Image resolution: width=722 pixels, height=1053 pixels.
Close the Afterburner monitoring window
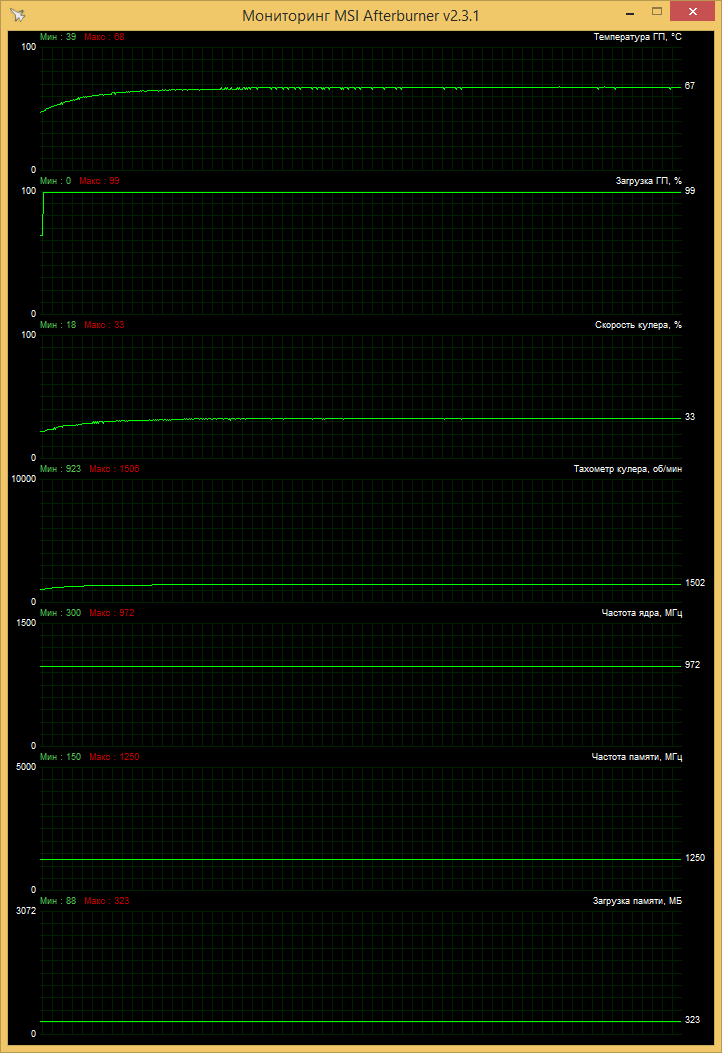click(692, 11)
